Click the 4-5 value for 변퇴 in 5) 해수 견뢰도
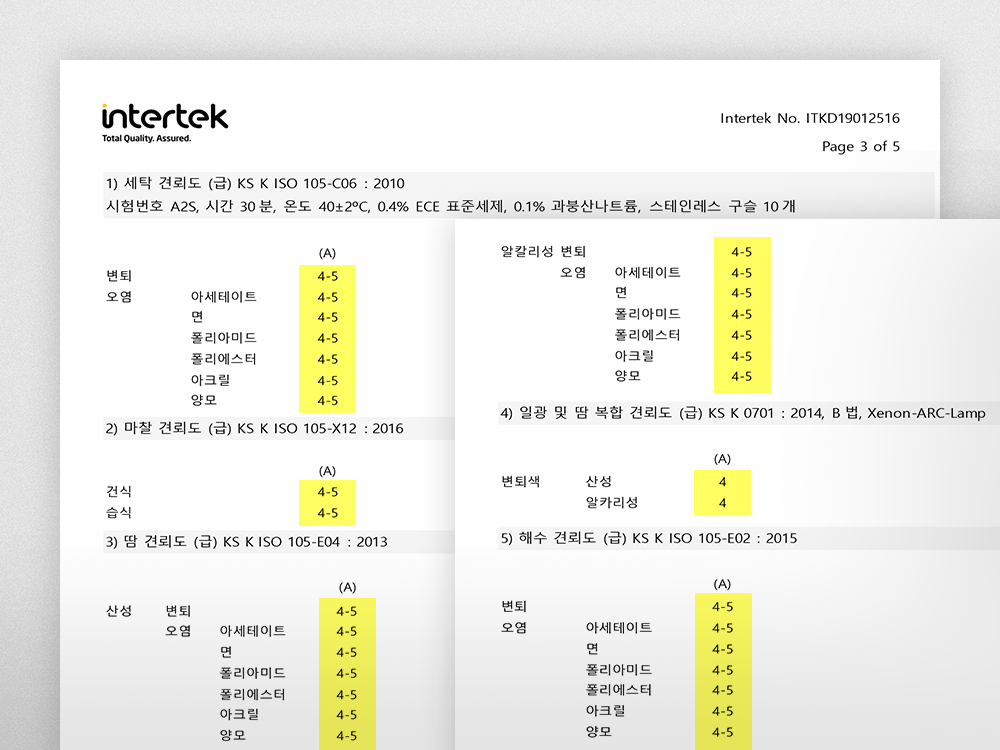Screen dimensions: 1000x750 723,607
